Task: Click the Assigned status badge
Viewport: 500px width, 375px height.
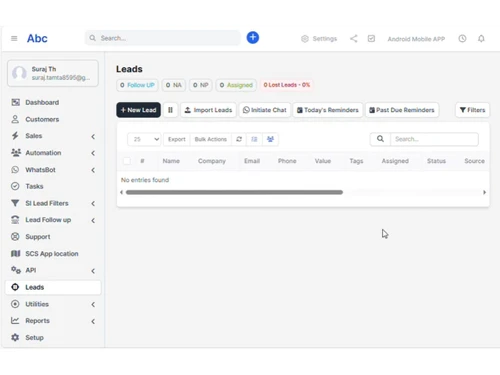Action: pos(236,85)
